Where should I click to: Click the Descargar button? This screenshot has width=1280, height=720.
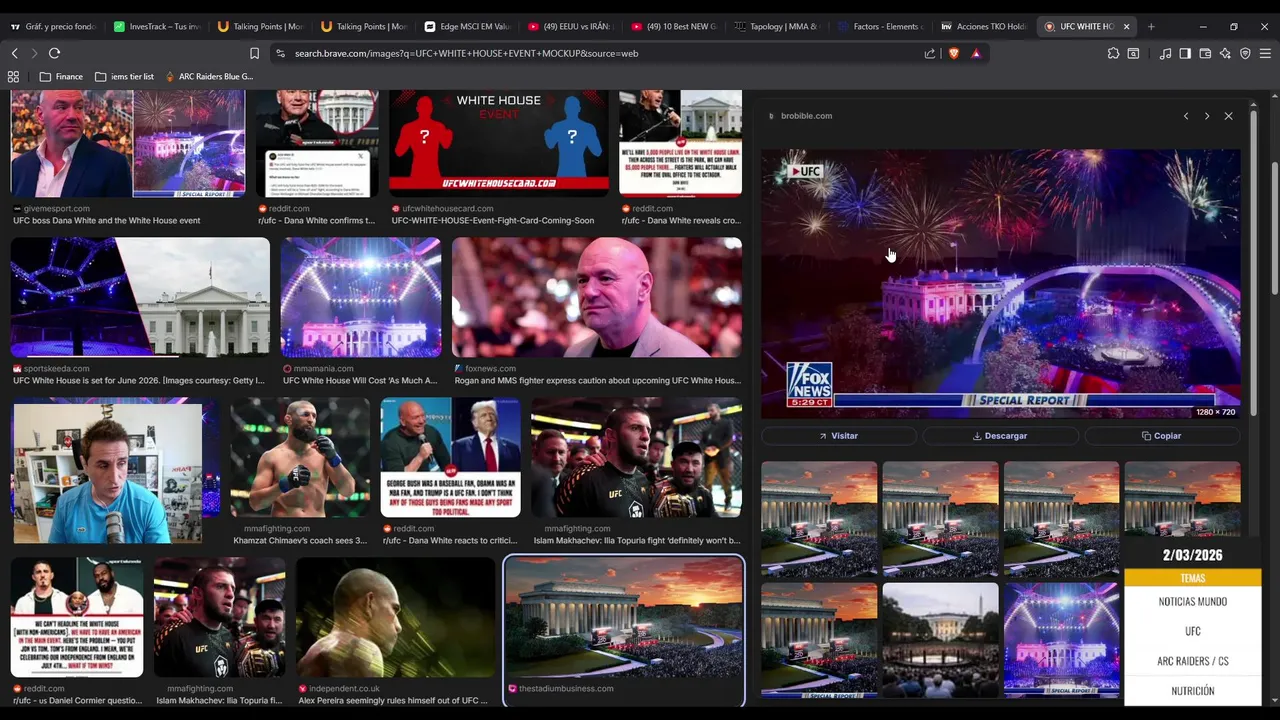coord(1000,436)
